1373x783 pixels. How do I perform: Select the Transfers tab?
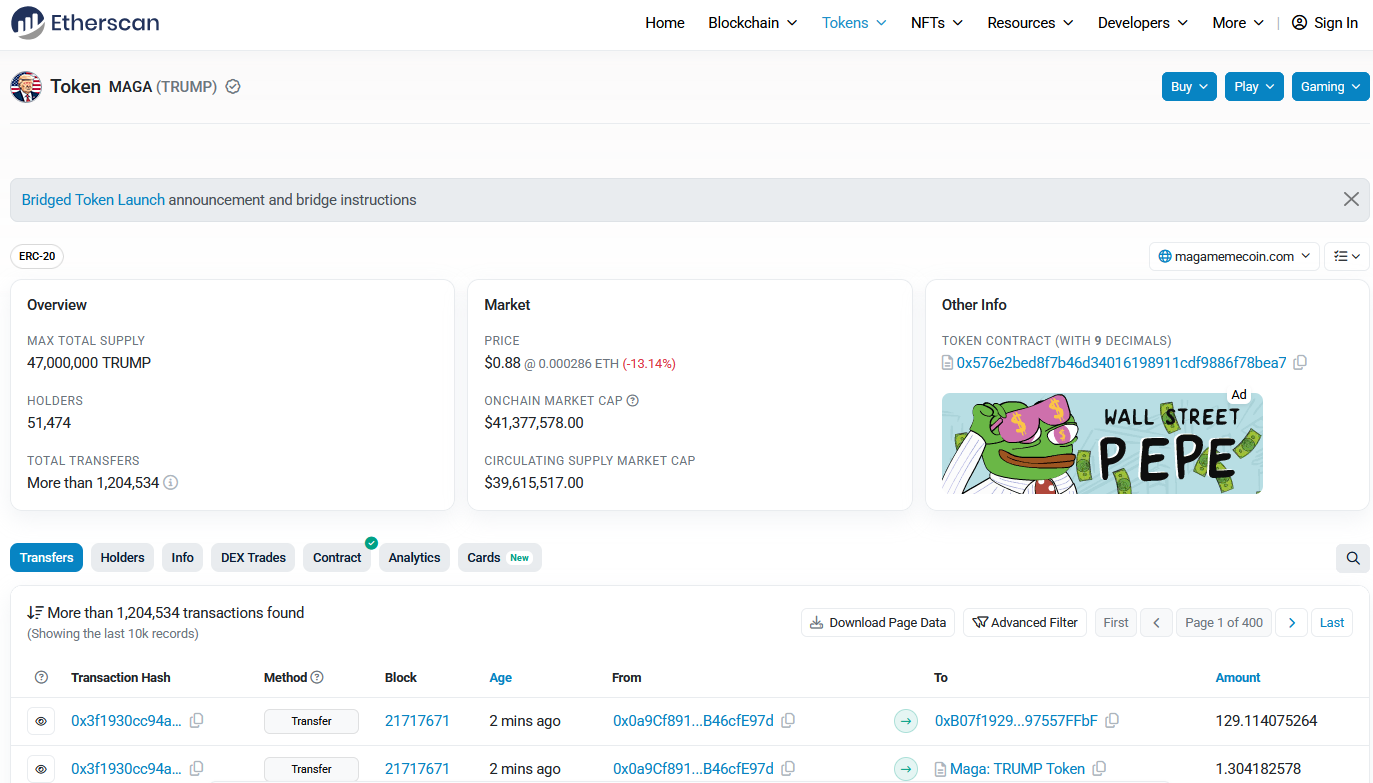point(47,558)
